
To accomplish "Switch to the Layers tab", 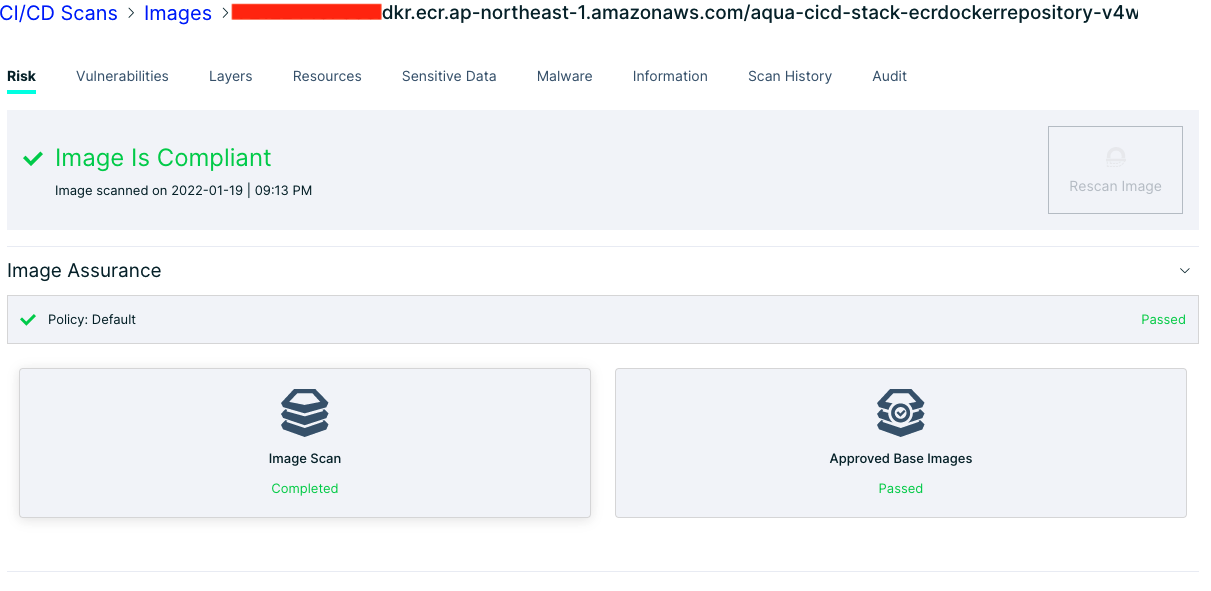I will pyautogui.click(x=230, y=76).
